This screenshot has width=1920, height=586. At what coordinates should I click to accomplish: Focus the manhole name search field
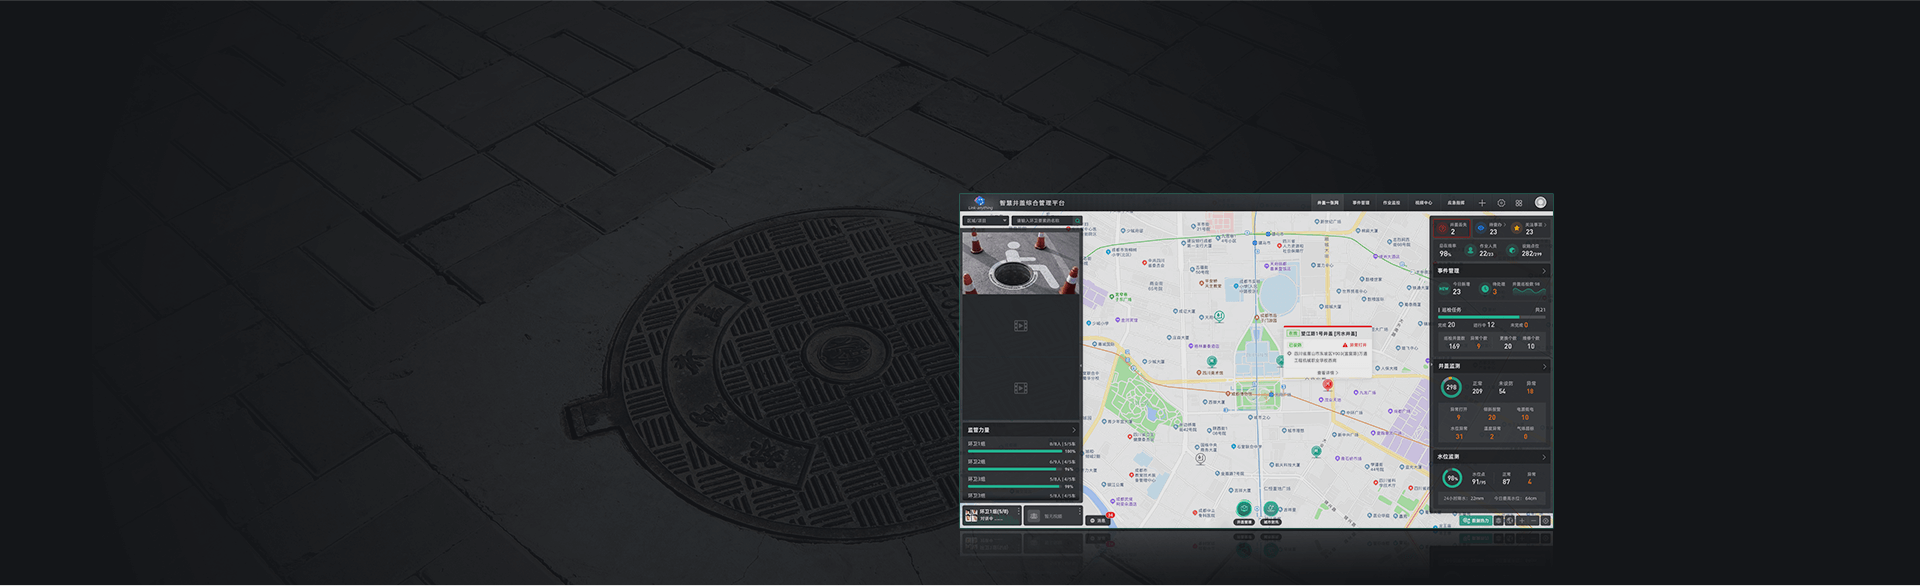pyautogui.click(x=1042, y=221)
